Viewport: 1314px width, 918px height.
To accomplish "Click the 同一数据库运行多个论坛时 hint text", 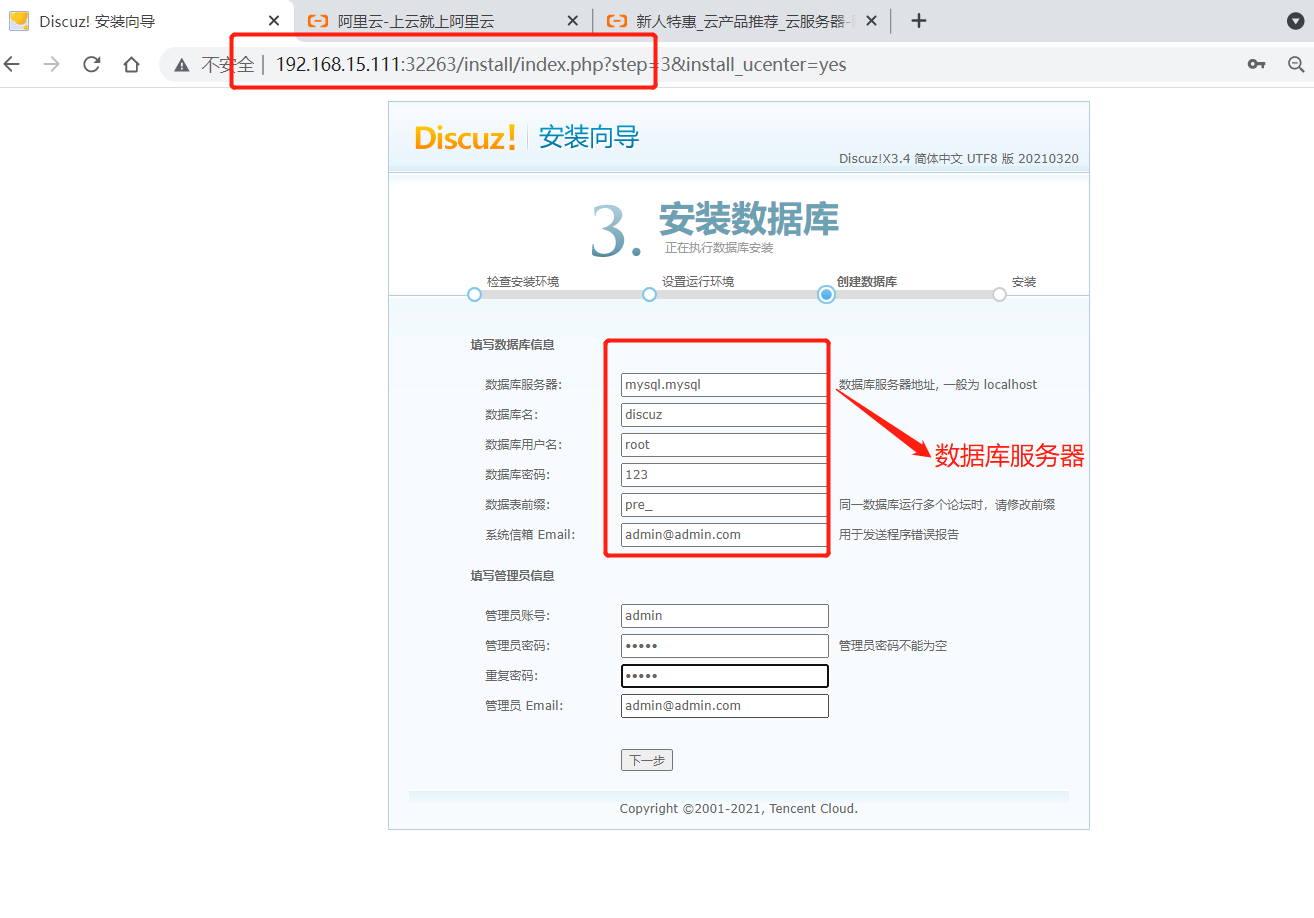I will [946, 505].
